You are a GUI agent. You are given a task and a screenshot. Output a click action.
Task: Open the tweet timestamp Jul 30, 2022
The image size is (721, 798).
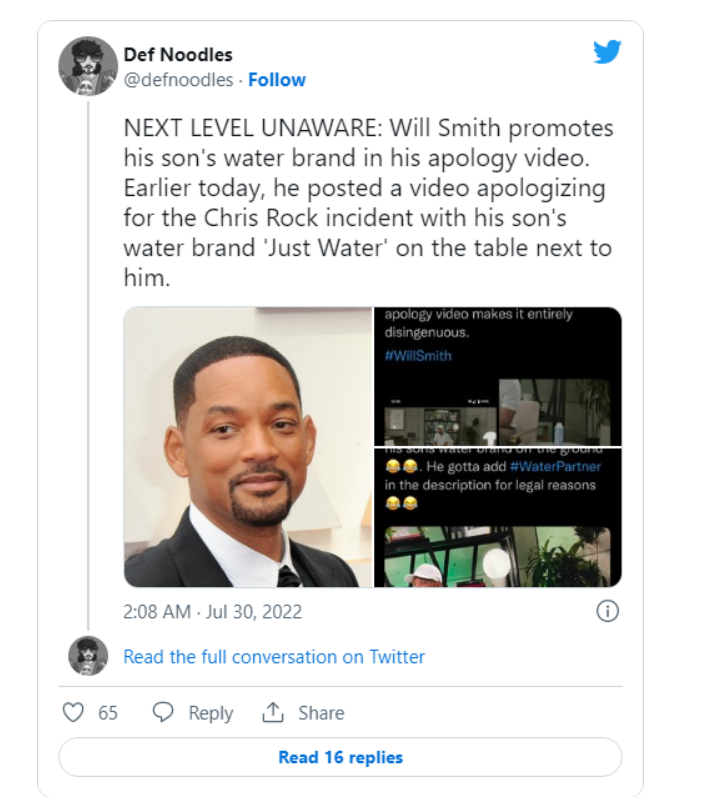(213, 611)
